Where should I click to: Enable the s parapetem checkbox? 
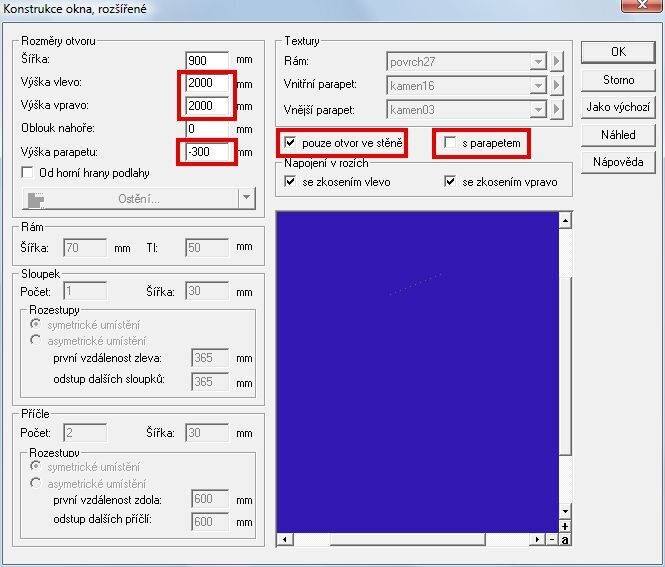[450, 142]
